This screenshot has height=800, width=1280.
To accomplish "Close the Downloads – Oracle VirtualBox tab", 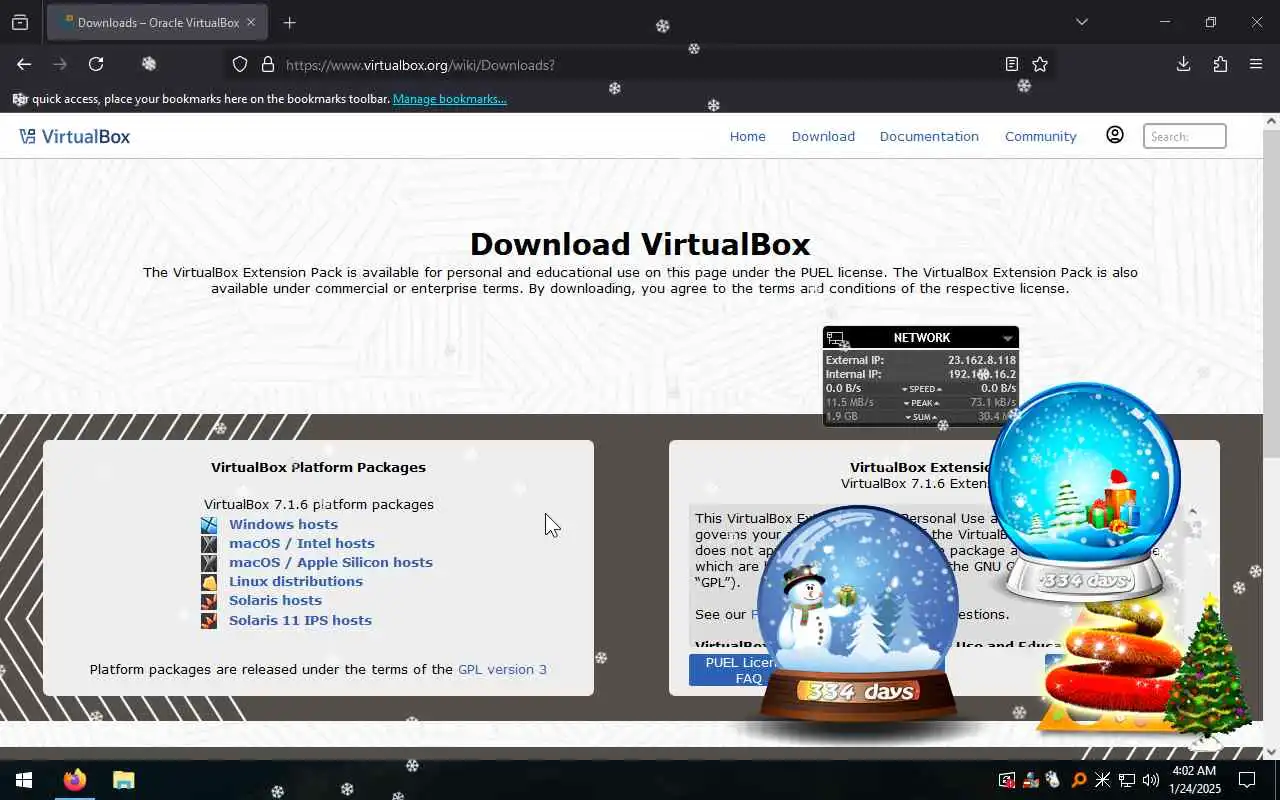I will coord(251,22).
